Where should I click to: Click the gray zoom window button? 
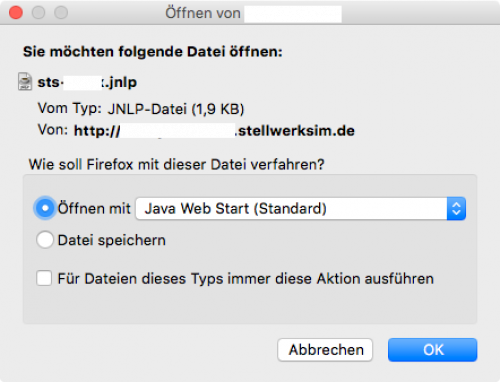click(x=61, y=13)
